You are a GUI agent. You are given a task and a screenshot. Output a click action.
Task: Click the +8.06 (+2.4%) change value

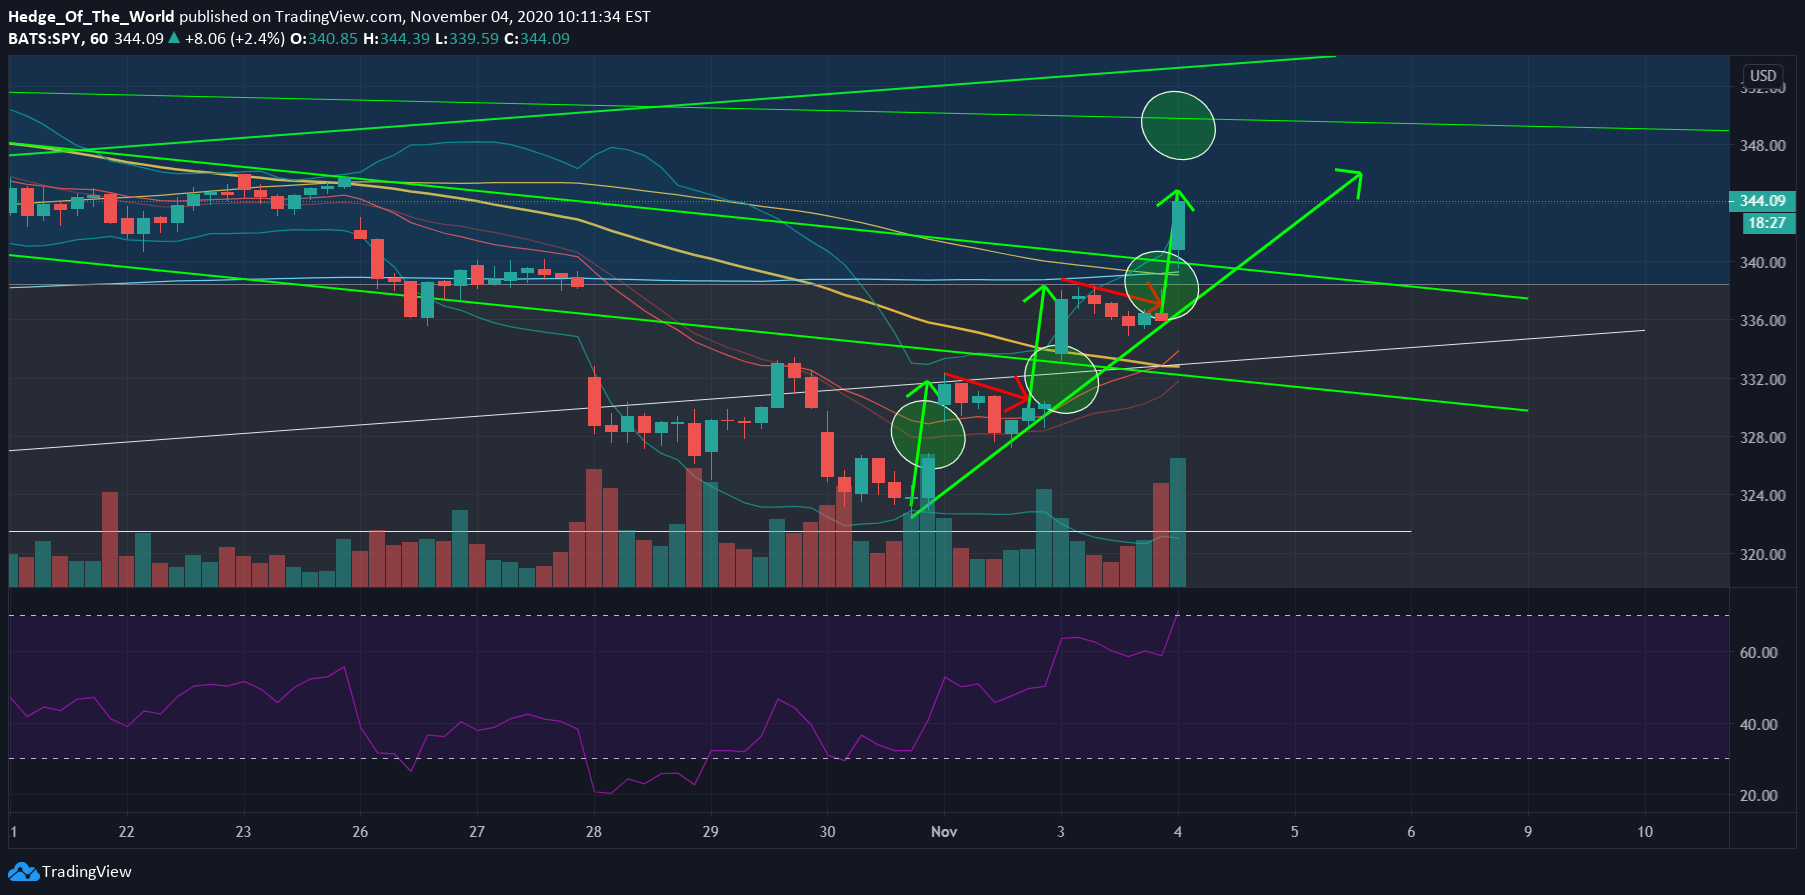tap(234, 39)
